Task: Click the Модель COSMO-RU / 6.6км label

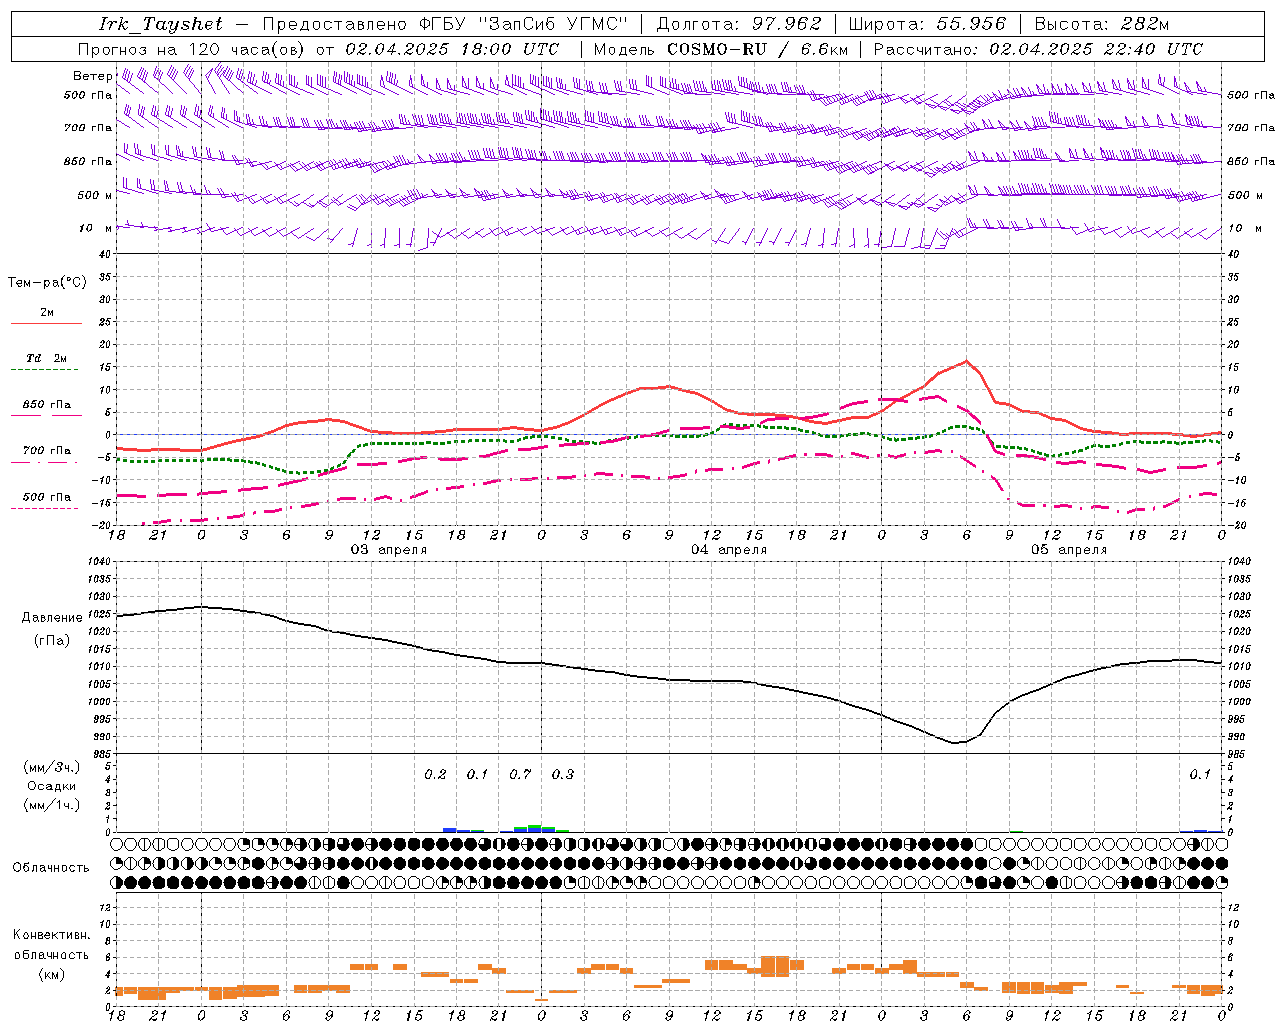Action: pyautogui.click(x=721, y=49)
